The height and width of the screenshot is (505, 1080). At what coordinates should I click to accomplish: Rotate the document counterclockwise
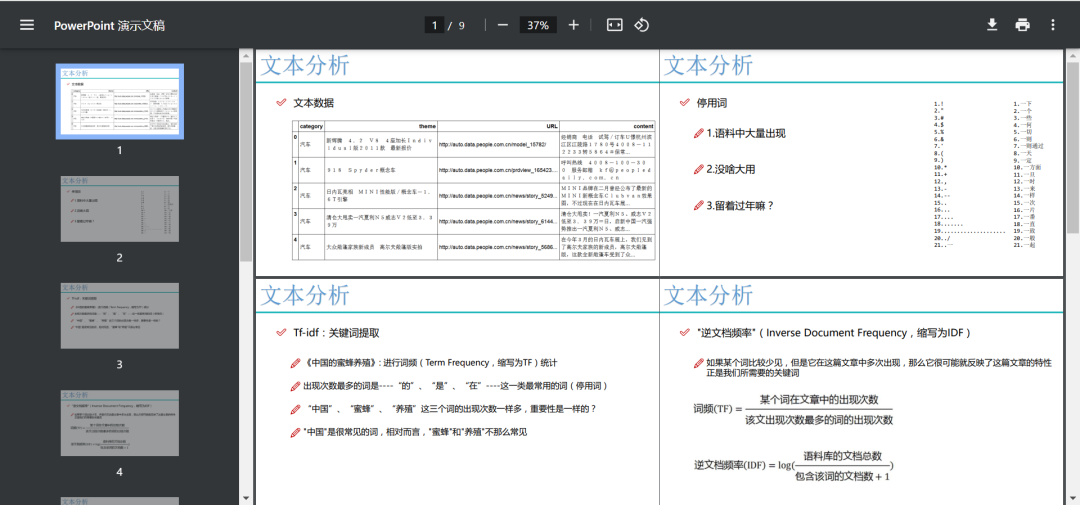[x=641, y=25]
